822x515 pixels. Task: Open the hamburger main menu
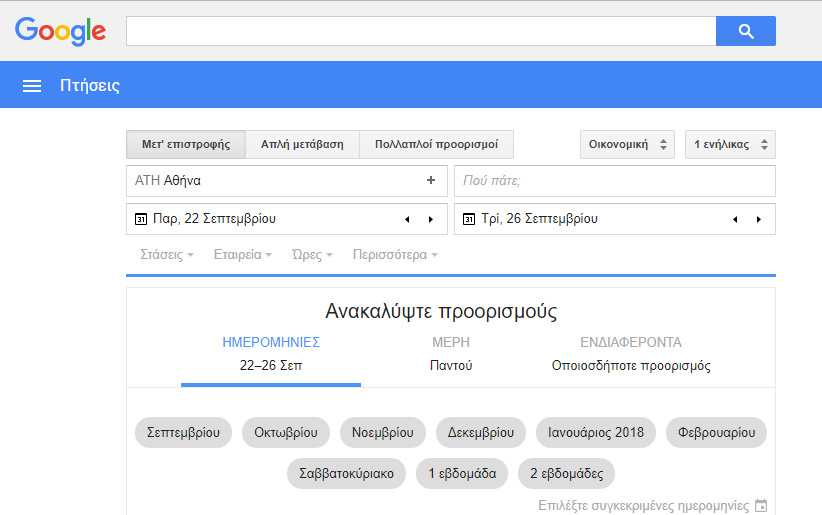click(x=32, y=86)
